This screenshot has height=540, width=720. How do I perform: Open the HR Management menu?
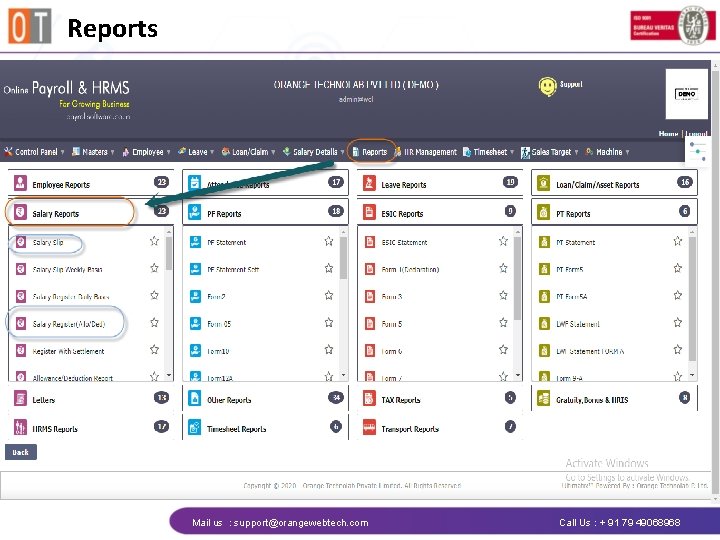[426, 152]
